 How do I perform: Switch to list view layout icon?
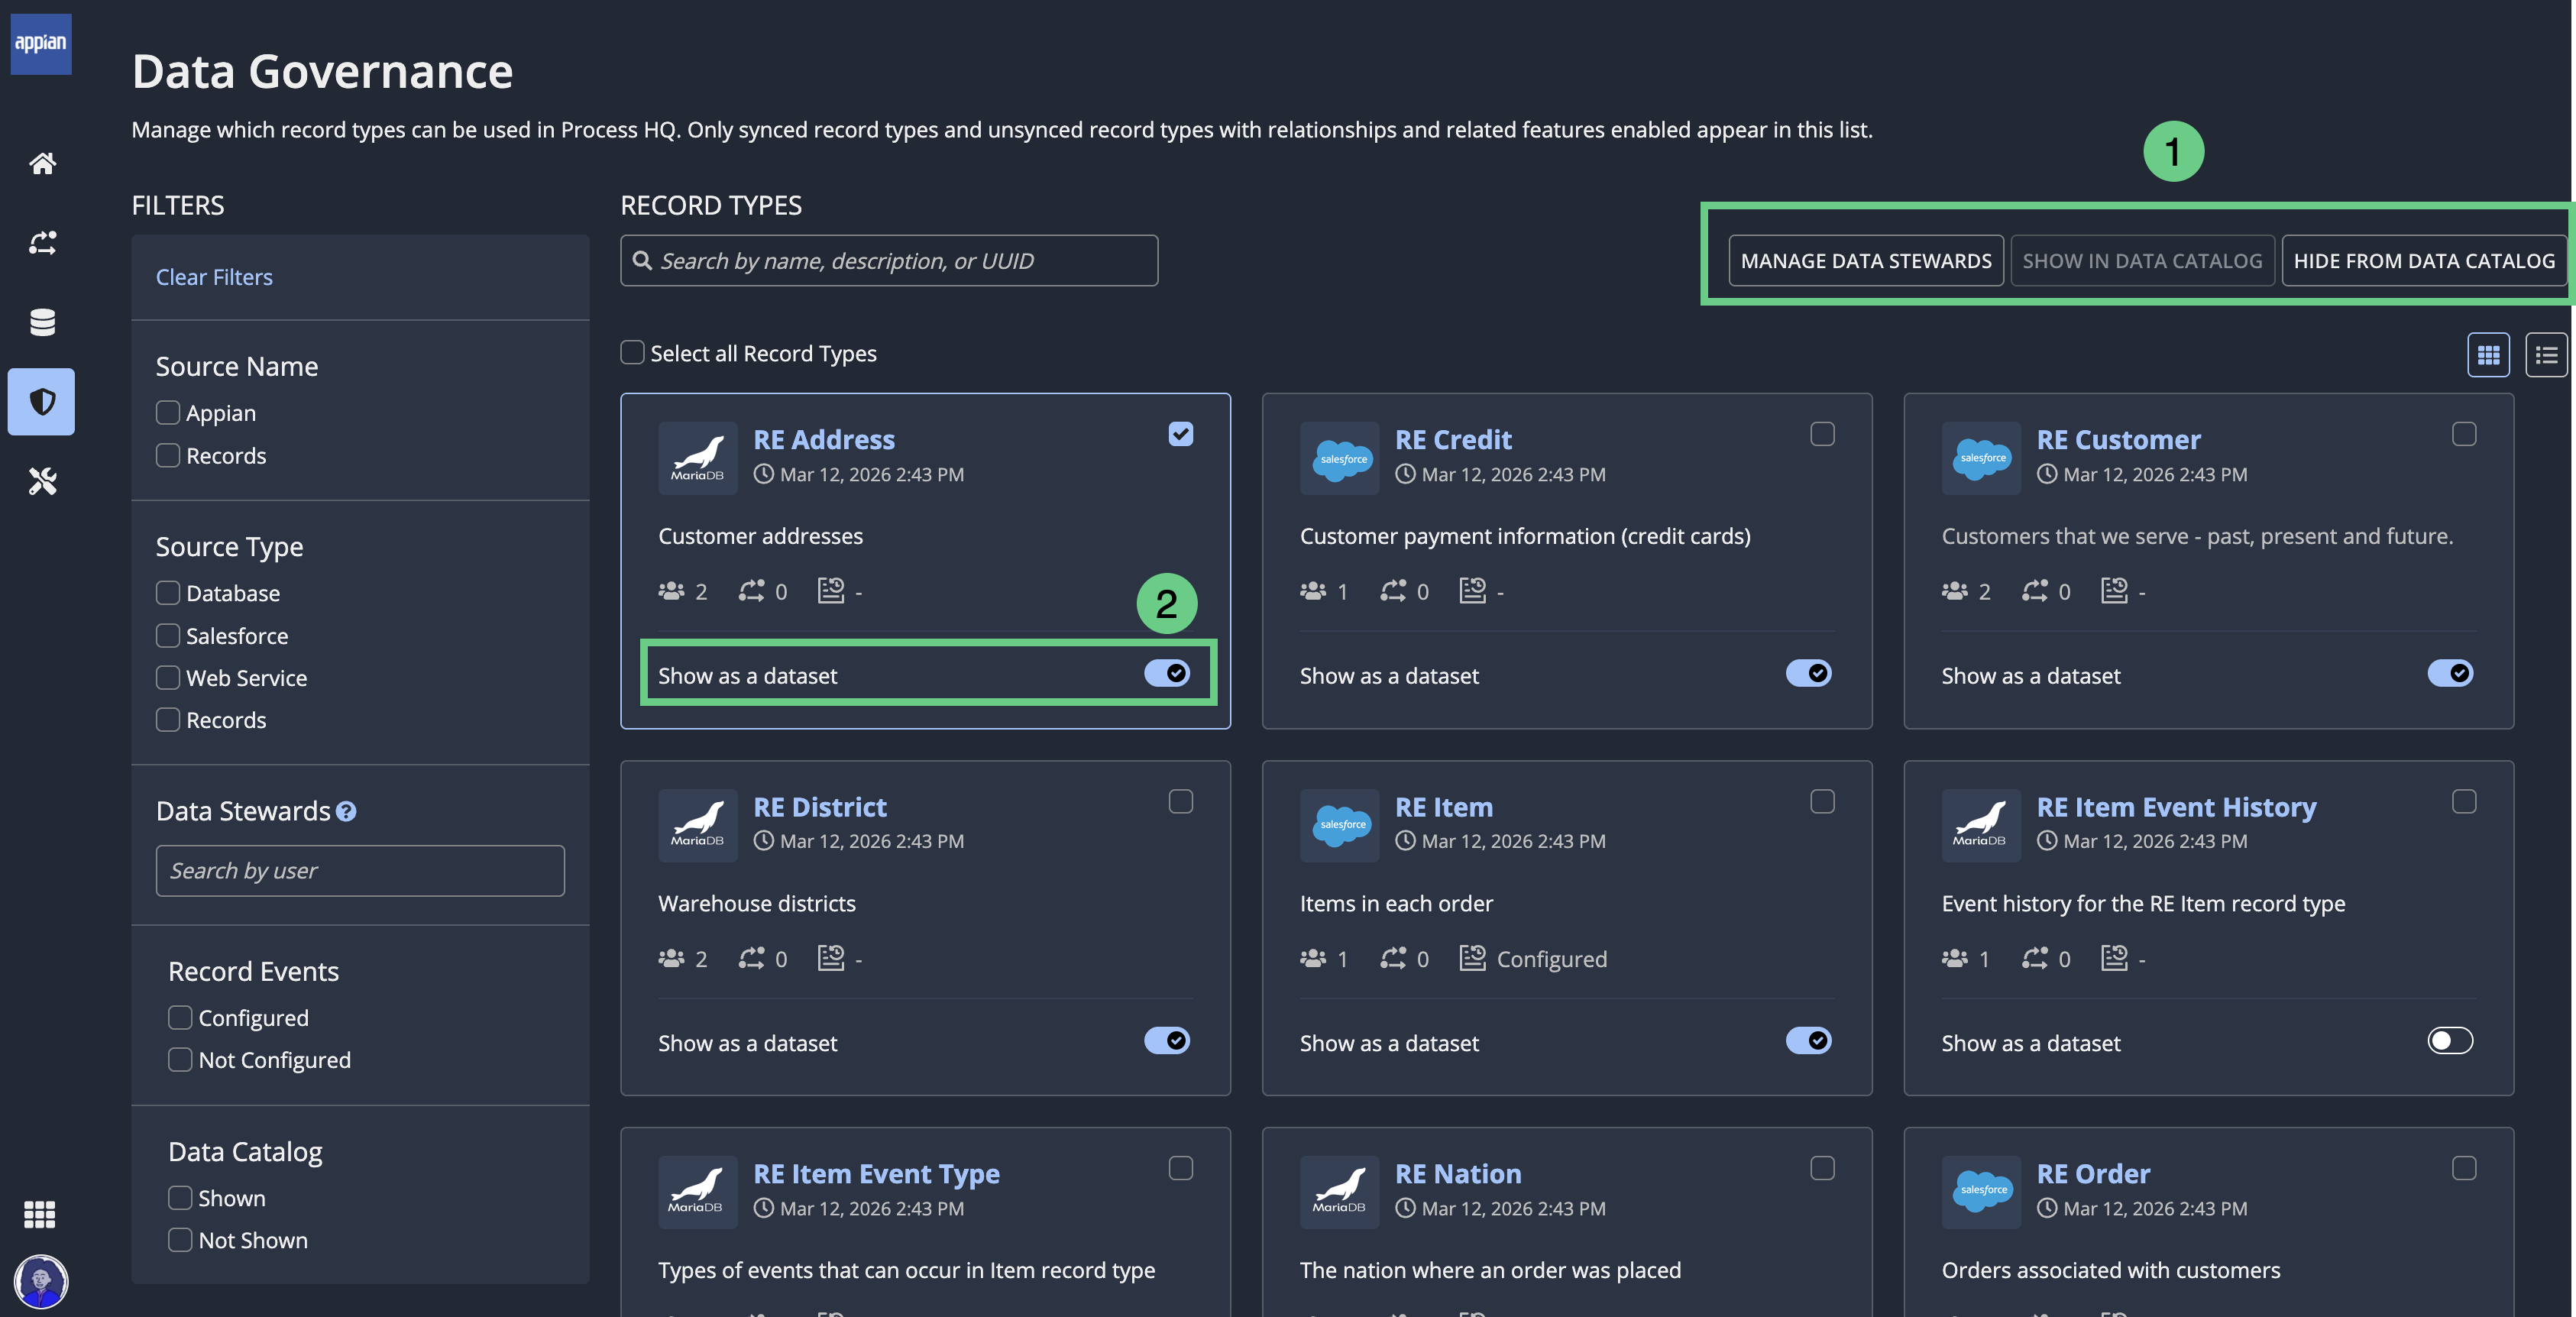pos(2546,354)
